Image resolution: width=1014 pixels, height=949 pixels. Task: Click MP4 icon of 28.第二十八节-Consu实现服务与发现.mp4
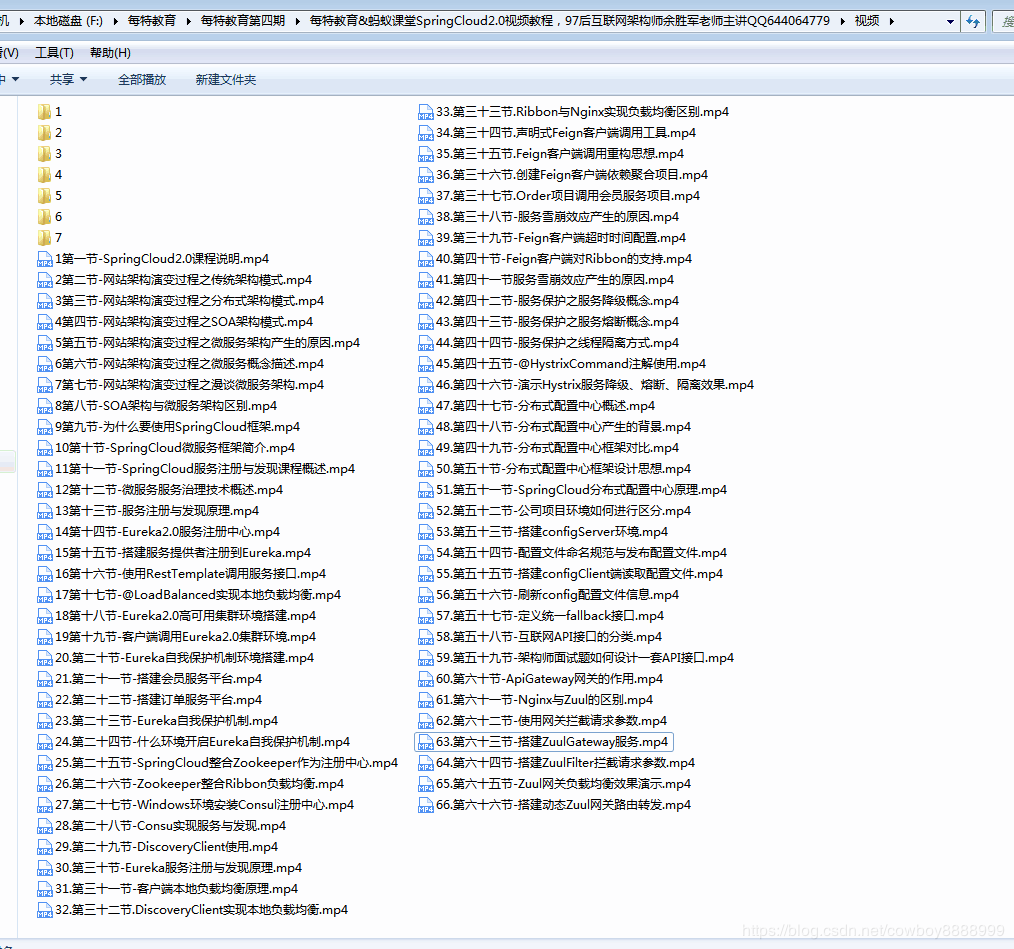point(45,827)
